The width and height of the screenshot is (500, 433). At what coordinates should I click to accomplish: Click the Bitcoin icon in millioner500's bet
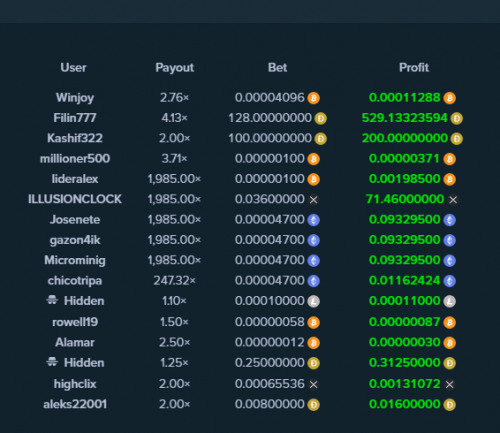tap(313, 159)
